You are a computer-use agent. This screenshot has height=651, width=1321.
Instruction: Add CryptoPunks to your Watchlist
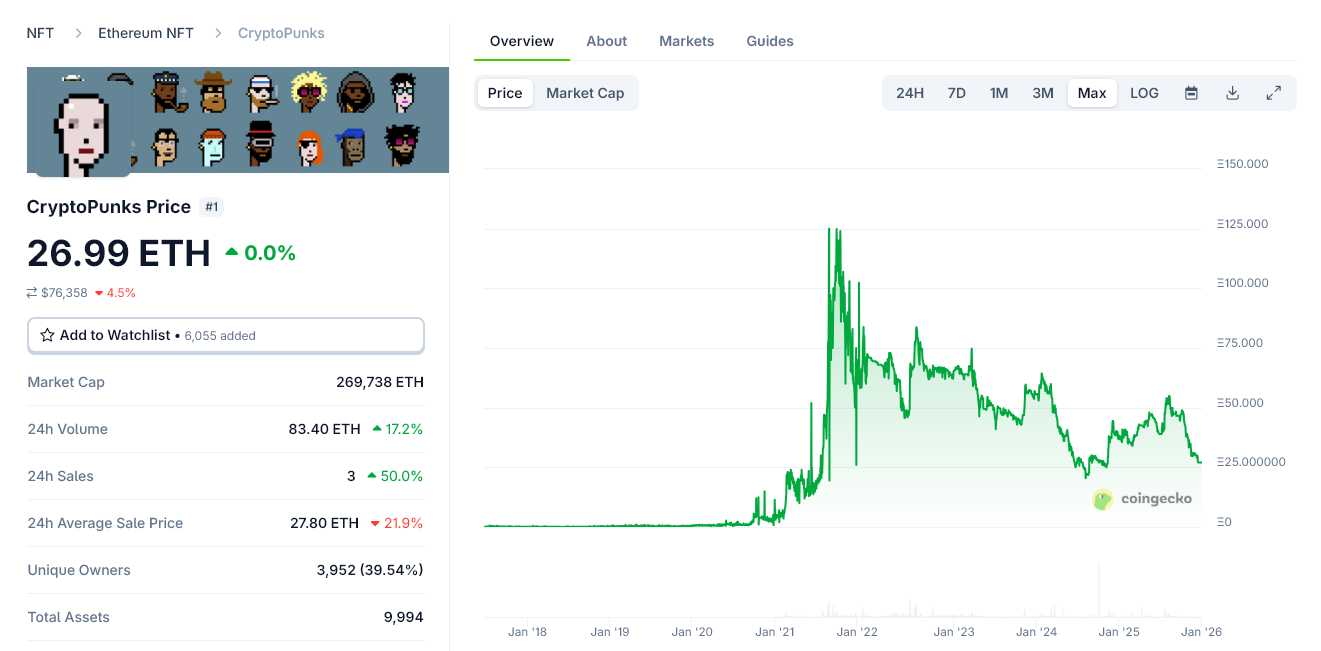(x=114, y=335)
